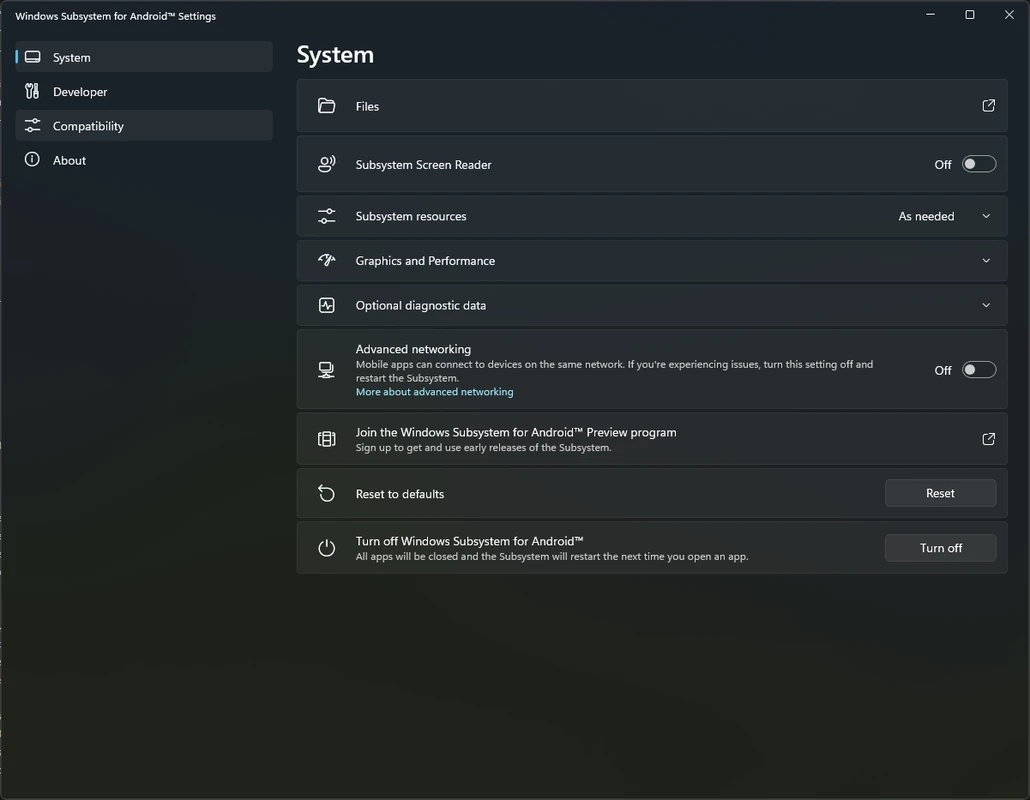Click the Graphics and Performance gauge icon
Screen dimensions: 1030x800
click(x=326, y=261)
